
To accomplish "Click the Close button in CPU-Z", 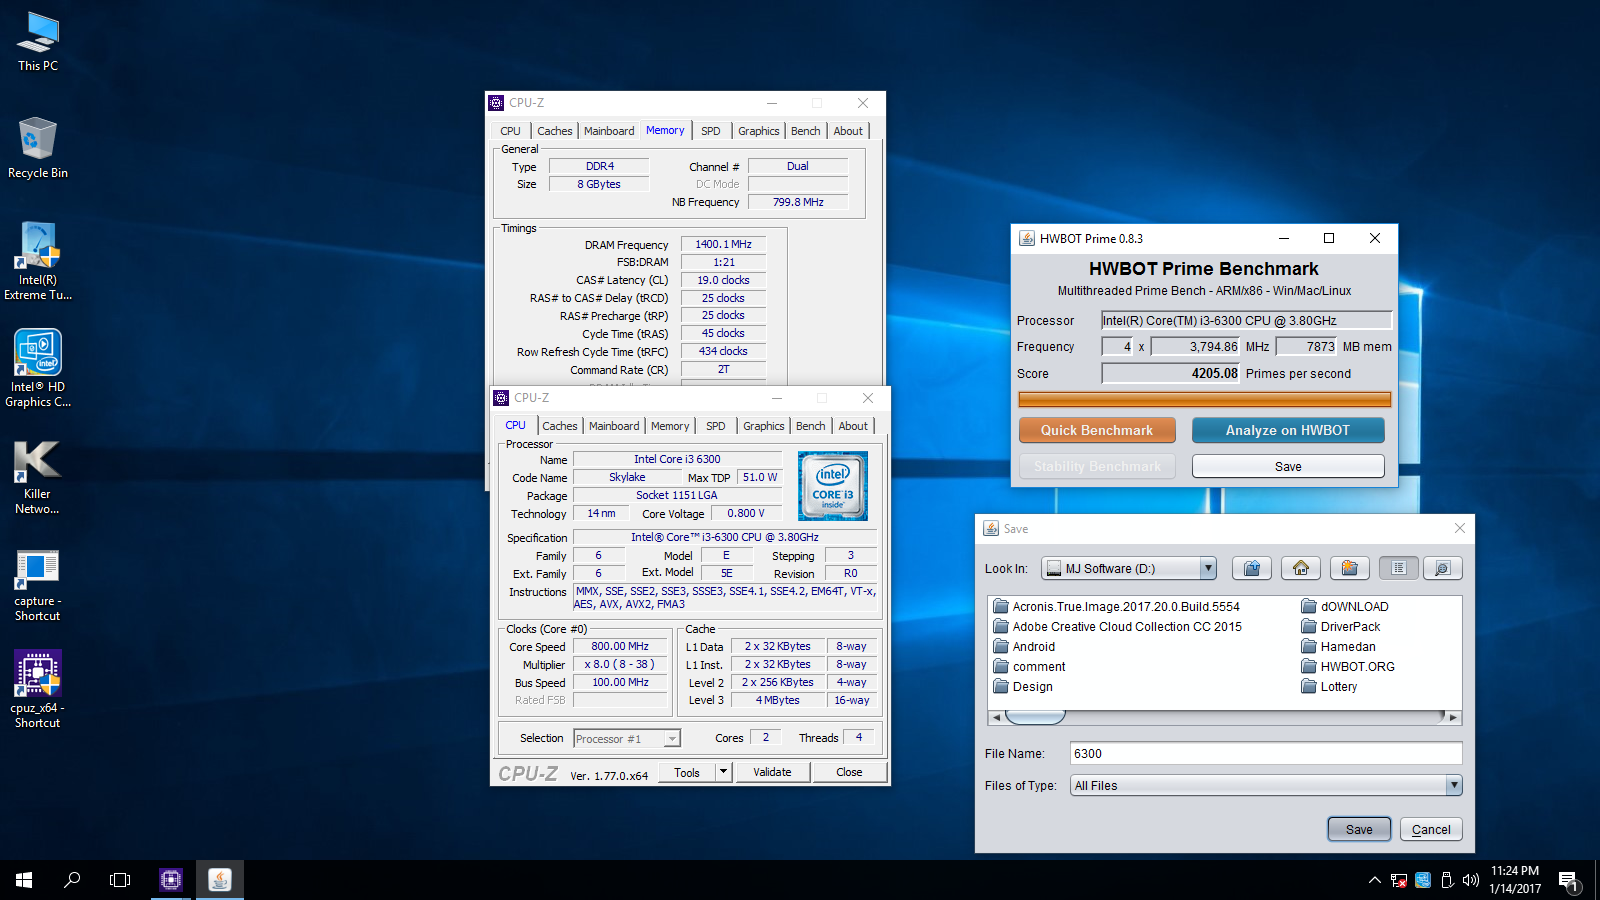I will click(849, 772).
